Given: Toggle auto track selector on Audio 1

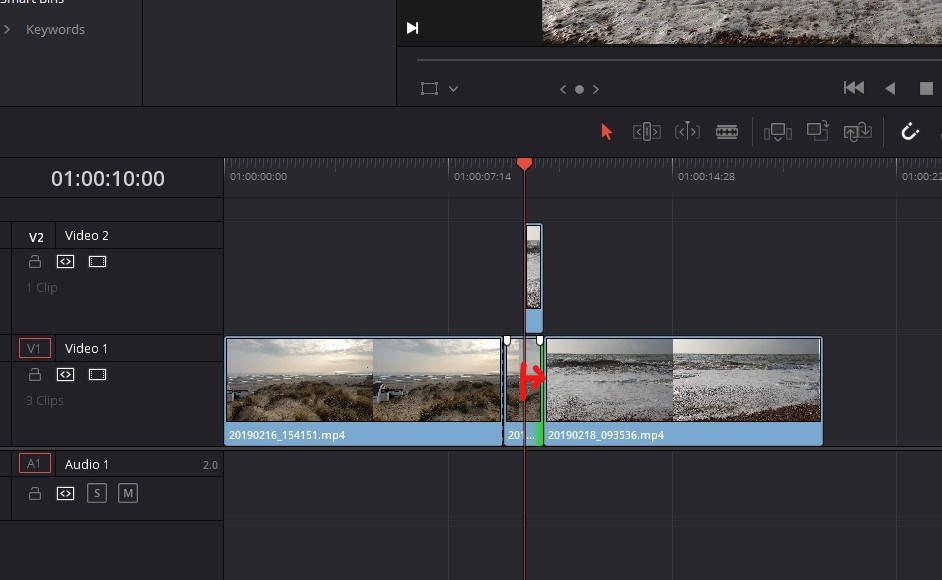Looking at the screenshot, I should (65, 493).
